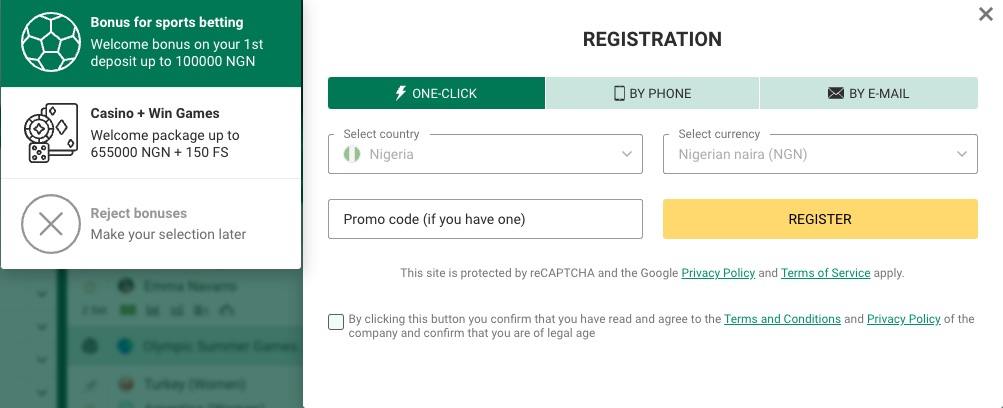The image size is (1003, 408).
Task: Open Google Privacy Policy link near reCAPTCHA
Action: [718, 273]
